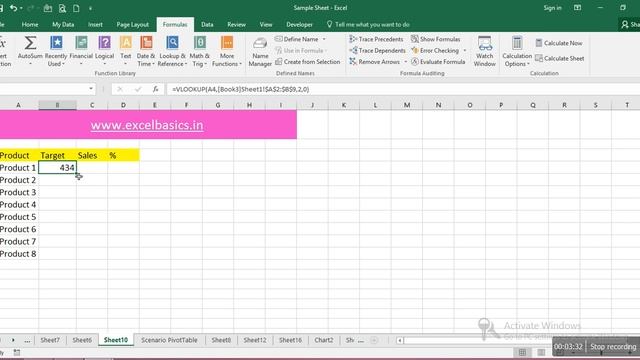Click the Insert Function fx button
The image size is (640, 360).
(156, 89)
